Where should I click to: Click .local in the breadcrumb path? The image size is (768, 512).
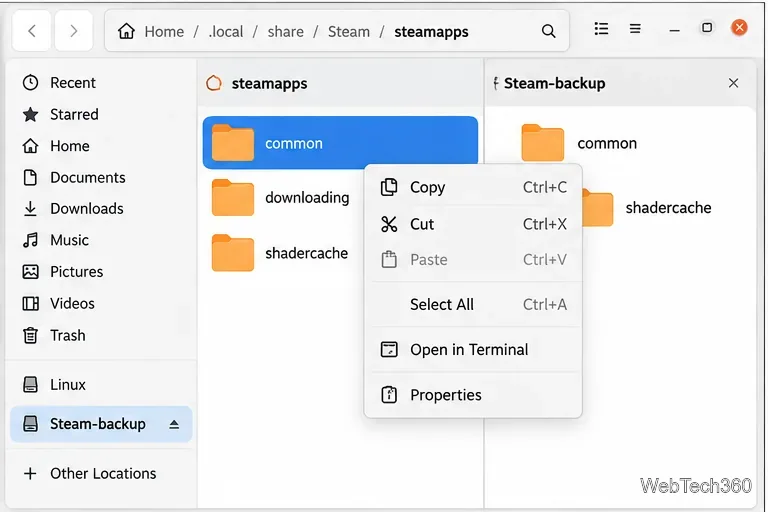point(226,32)
